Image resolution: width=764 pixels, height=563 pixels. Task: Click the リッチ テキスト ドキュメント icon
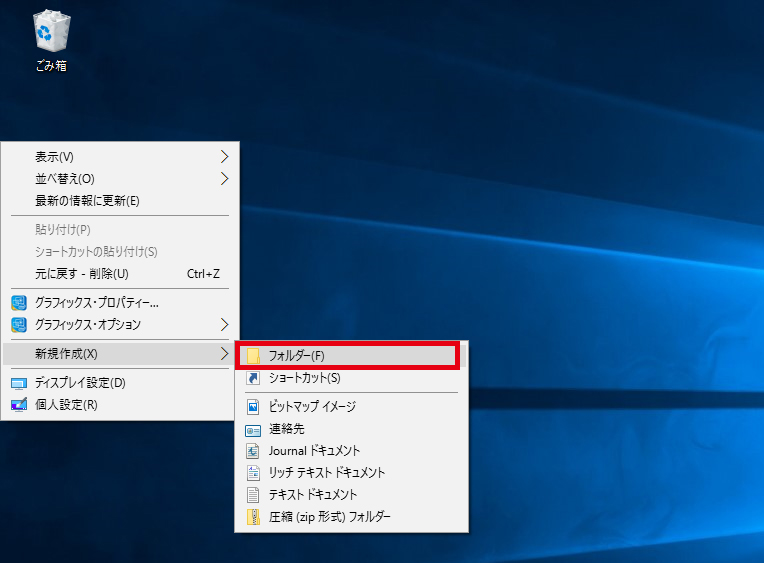point(253,473)
